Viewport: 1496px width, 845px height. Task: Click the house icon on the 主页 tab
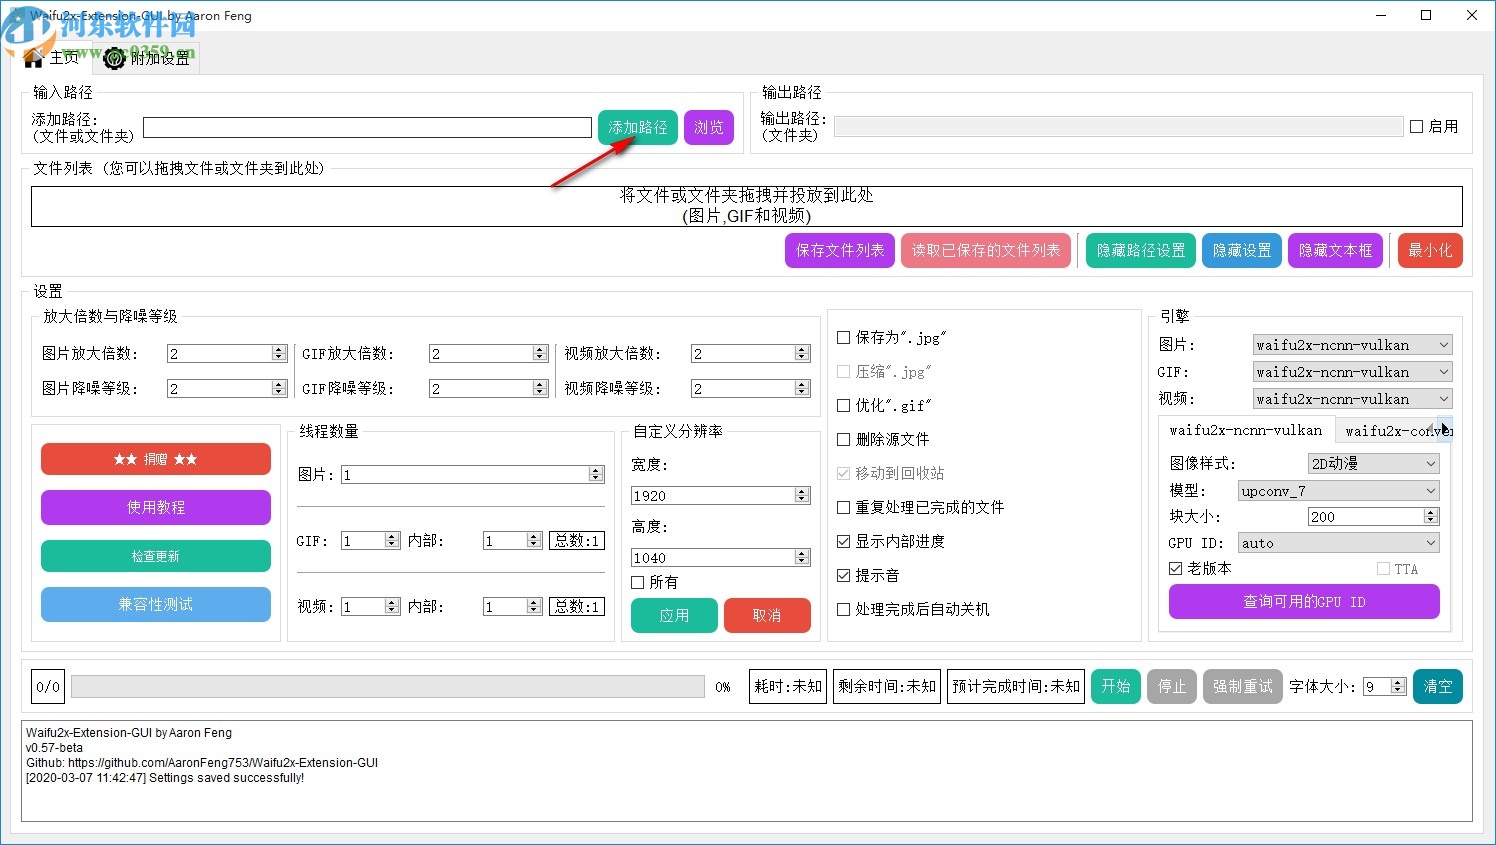33,58
